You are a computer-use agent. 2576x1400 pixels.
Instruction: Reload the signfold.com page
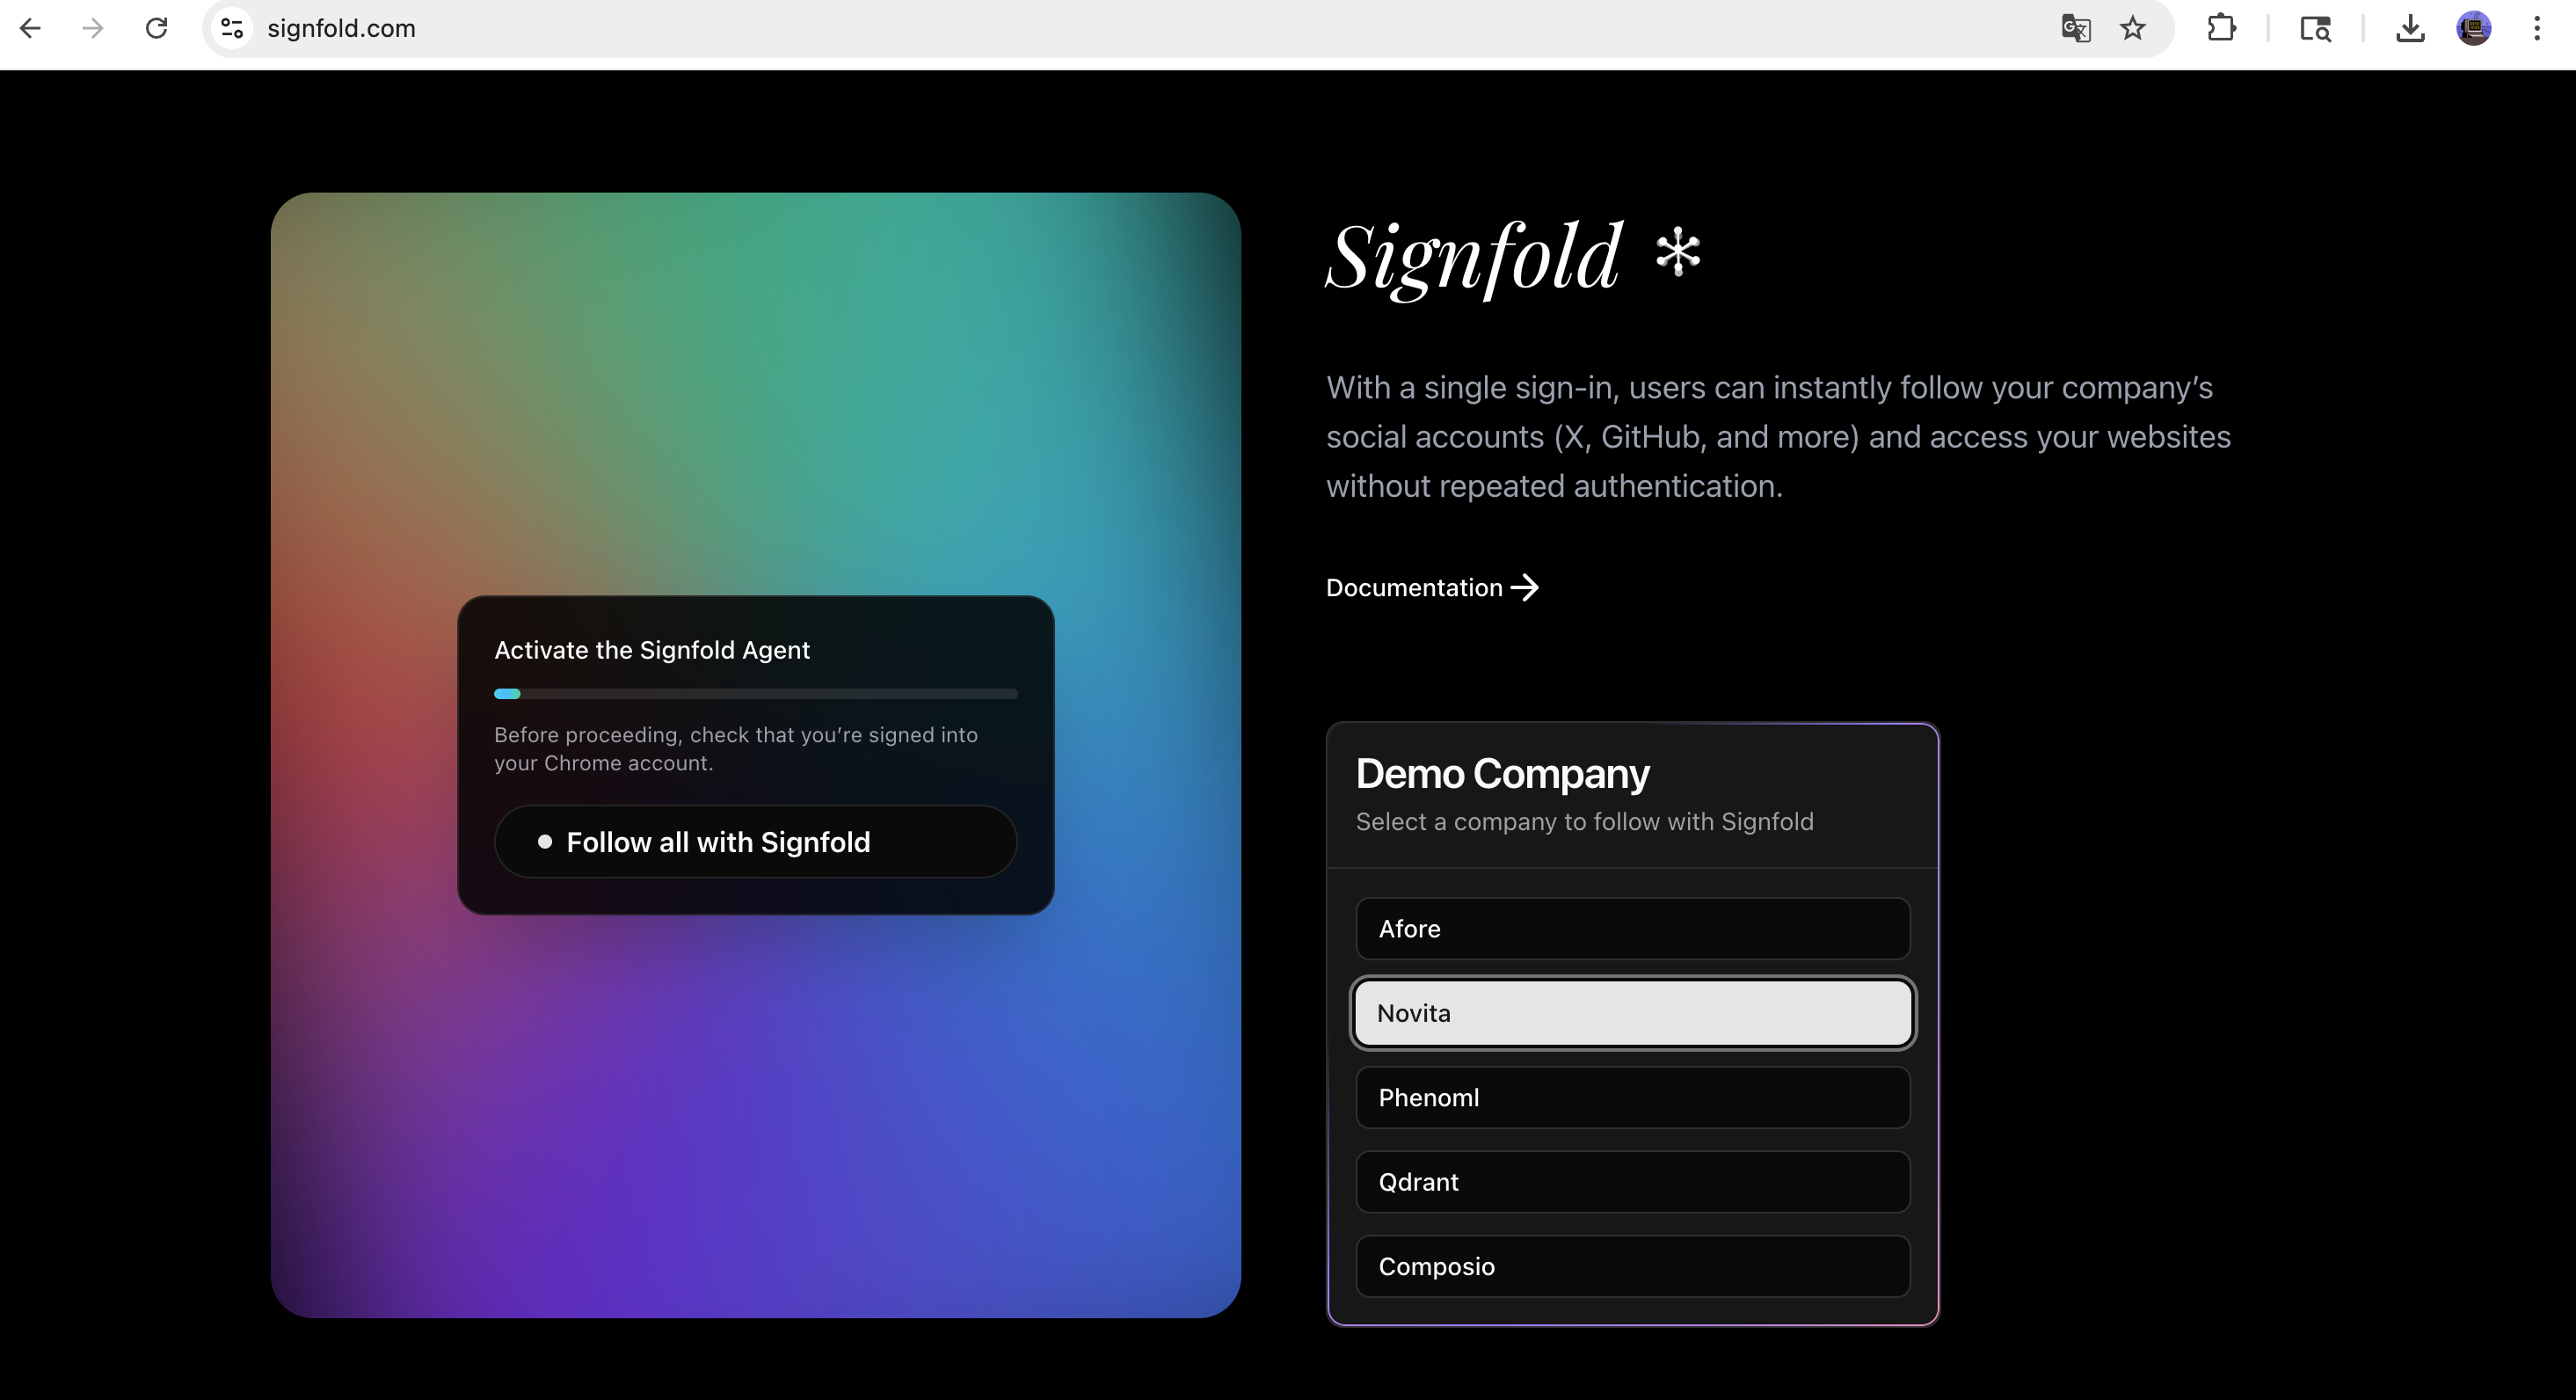pyautogui.click(x=156, y=28)
